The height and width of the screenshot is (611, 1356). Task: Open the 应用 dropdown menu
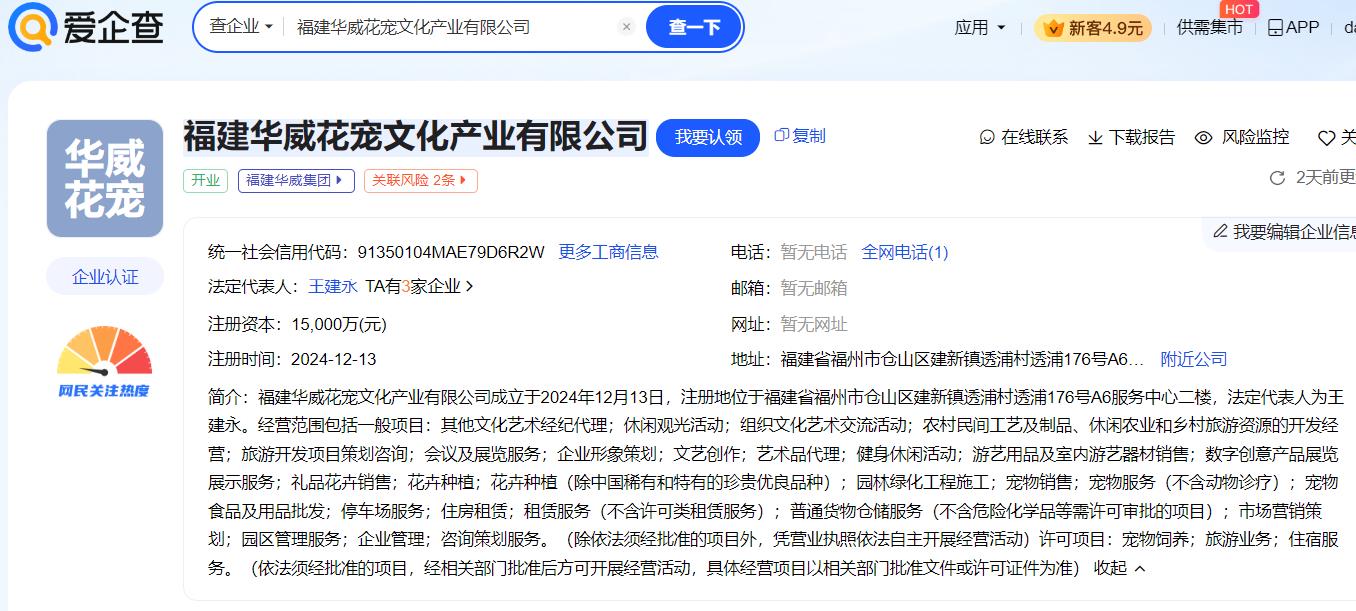[980, 28]
